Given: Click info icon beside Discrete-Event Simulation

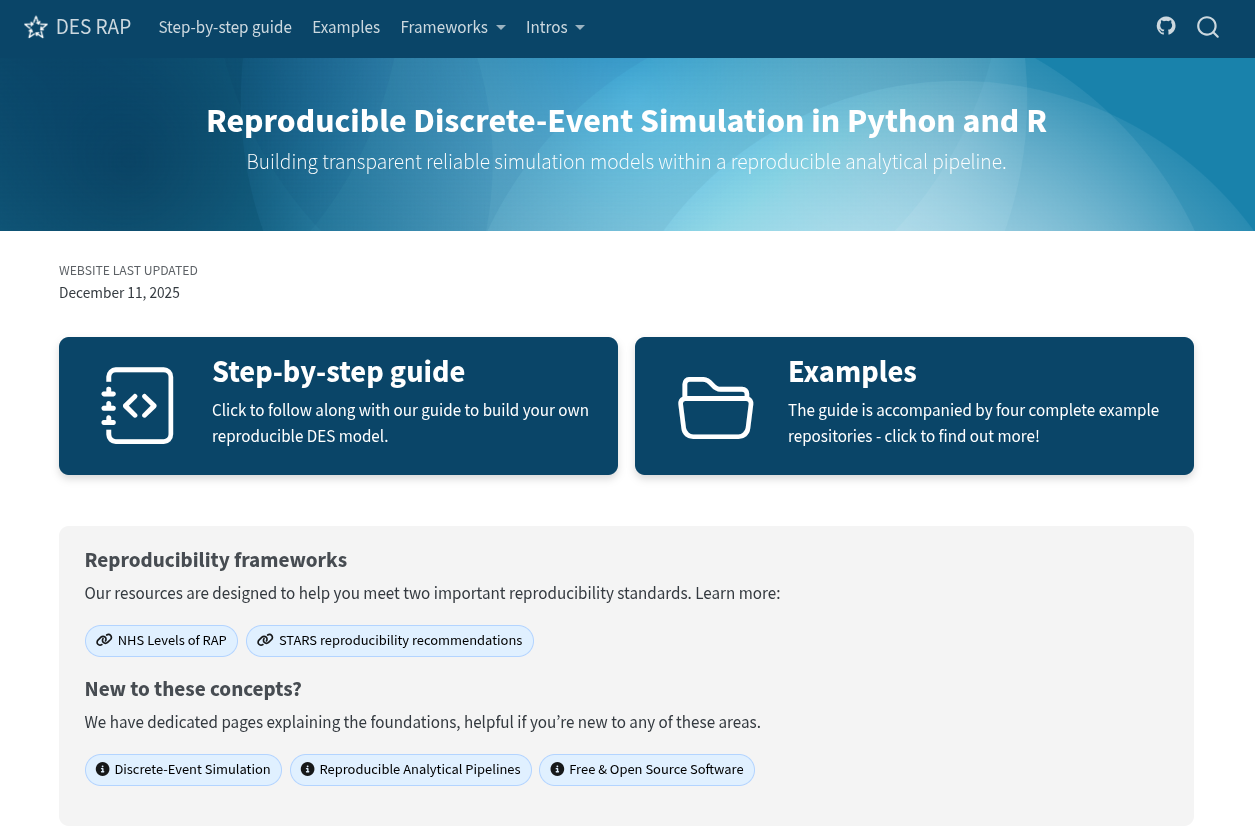Looking at the screenshot, I should pyautogui.click(x=102, y=769).
